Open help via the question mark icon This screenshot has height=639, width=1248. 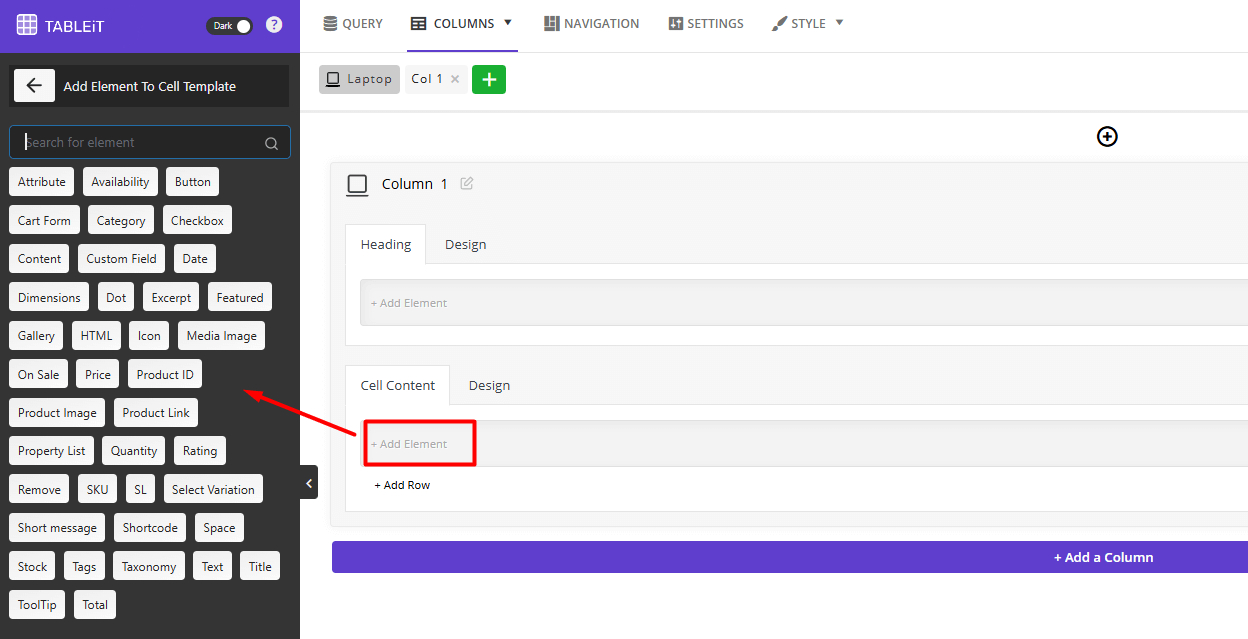tap(273, 24)
